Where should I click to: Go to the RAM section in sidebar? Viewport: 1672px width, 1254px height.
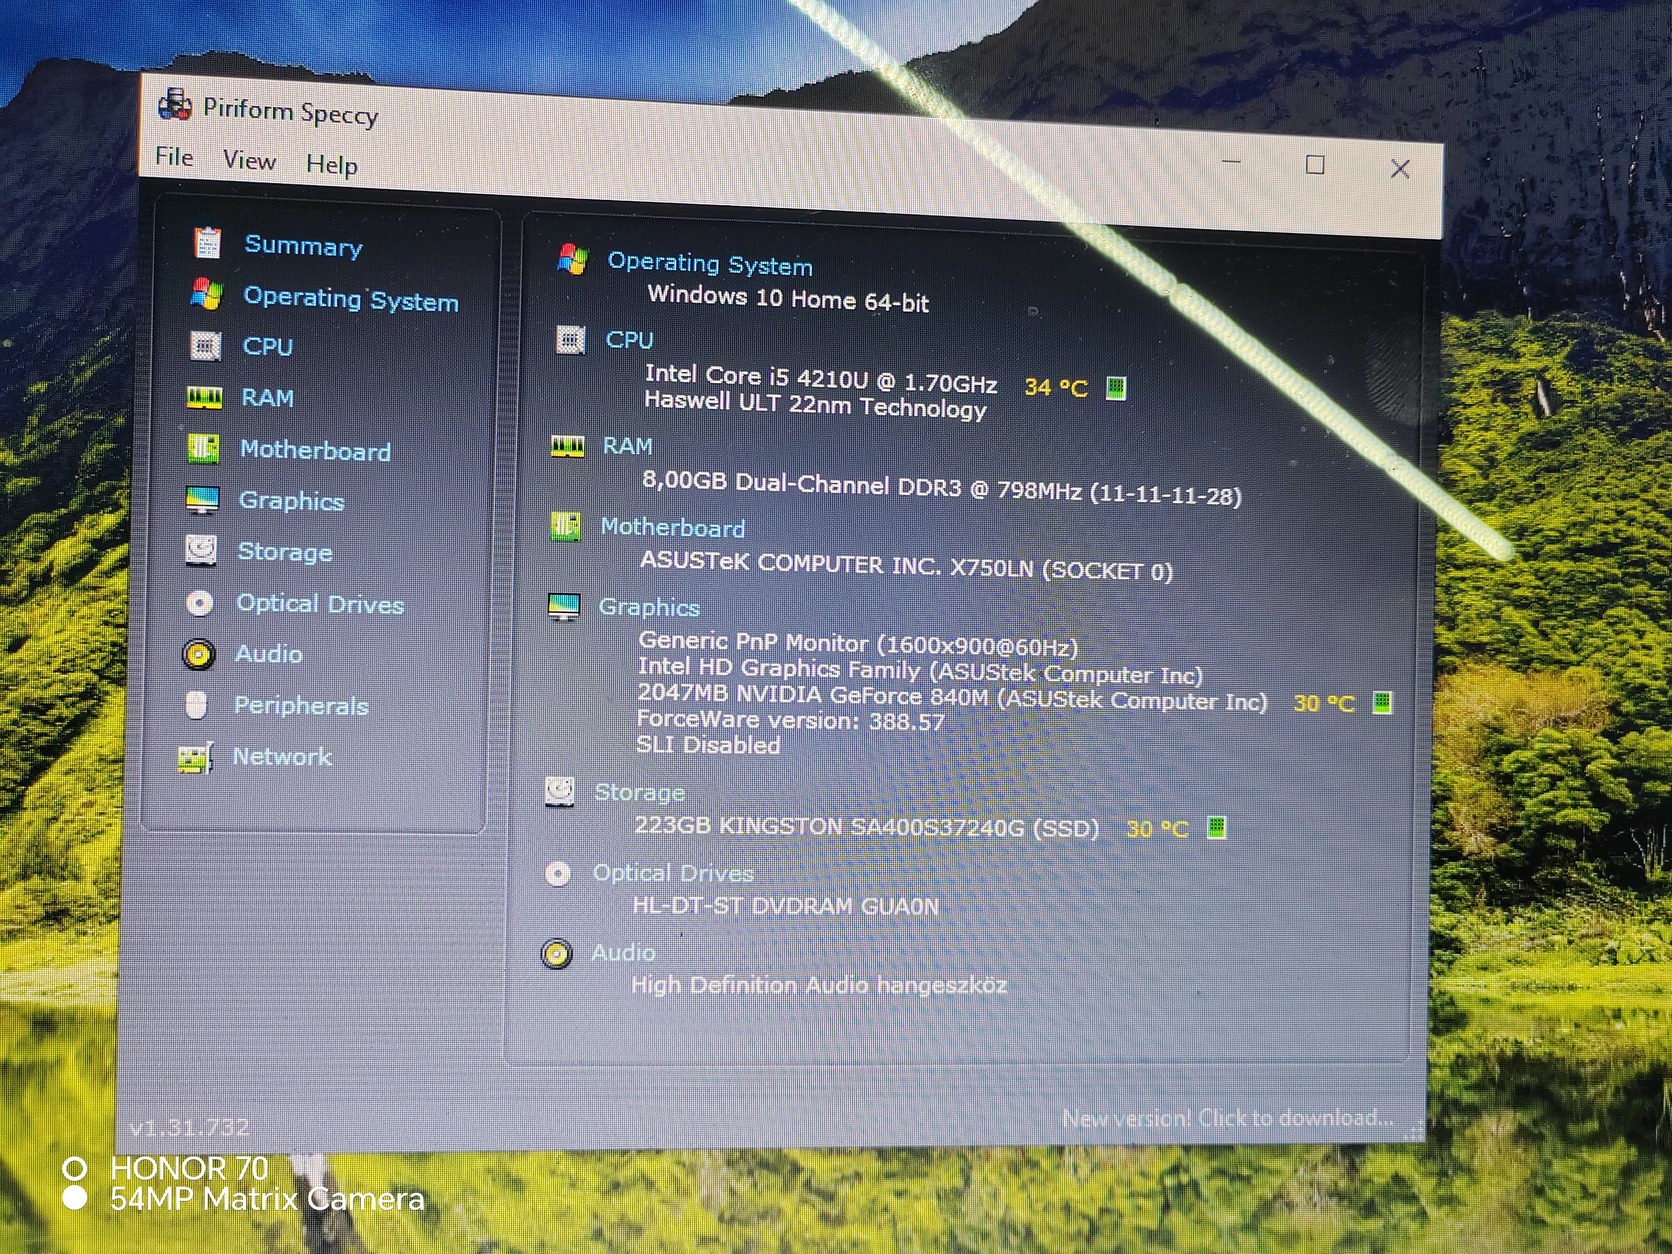(267, 398)
